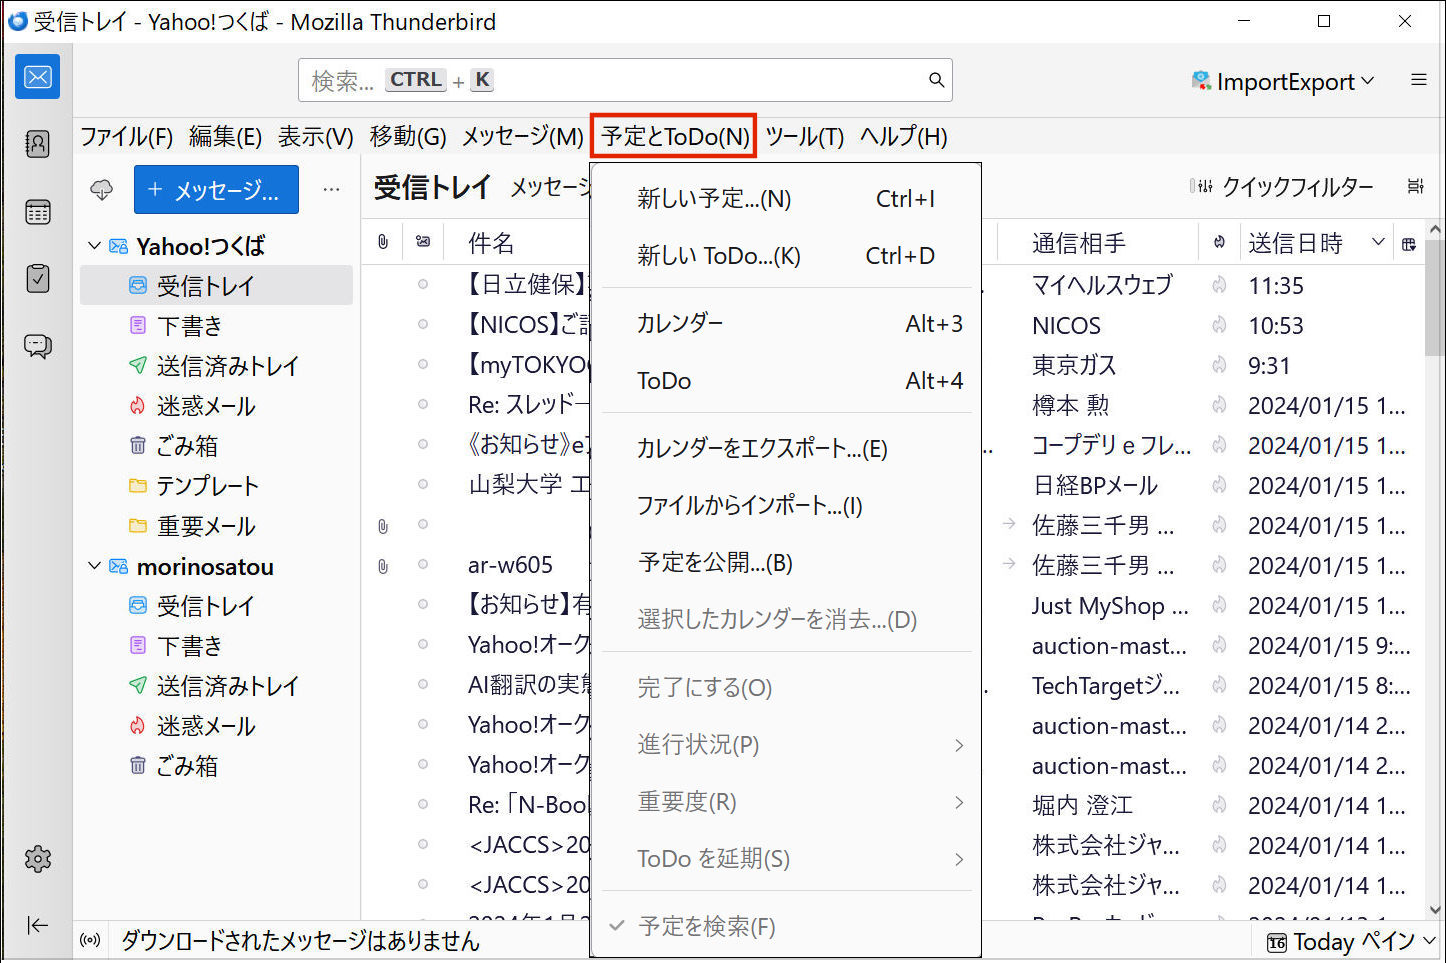1446x963 pixels.
Task: Click the Mail space icon
Action: (x=37, y=77)
